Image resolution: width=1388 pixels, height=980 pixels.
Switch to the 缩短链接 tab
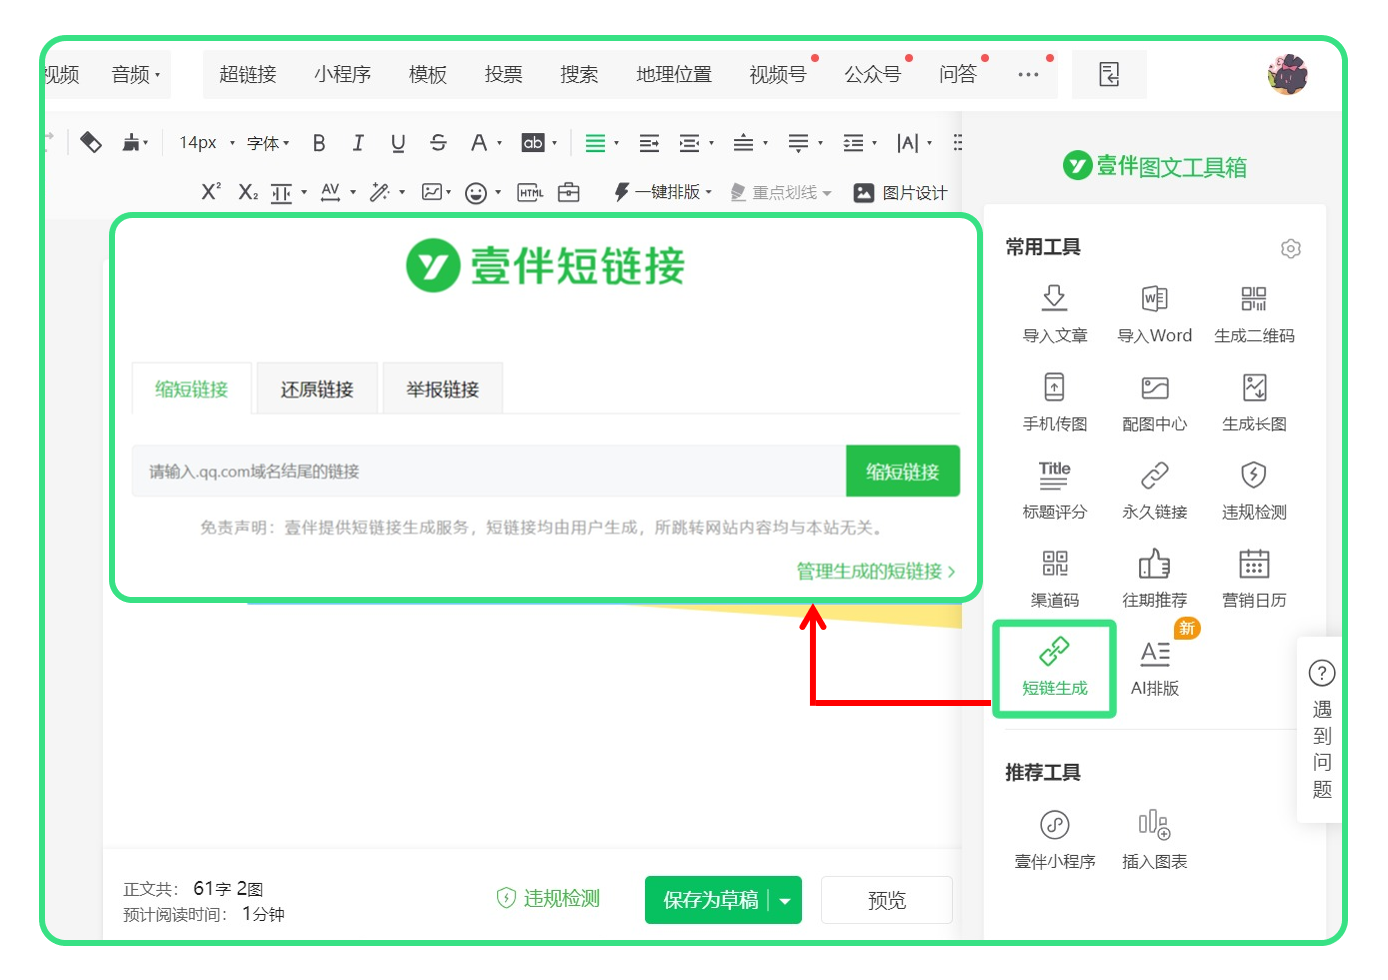(x=192, y=389)
